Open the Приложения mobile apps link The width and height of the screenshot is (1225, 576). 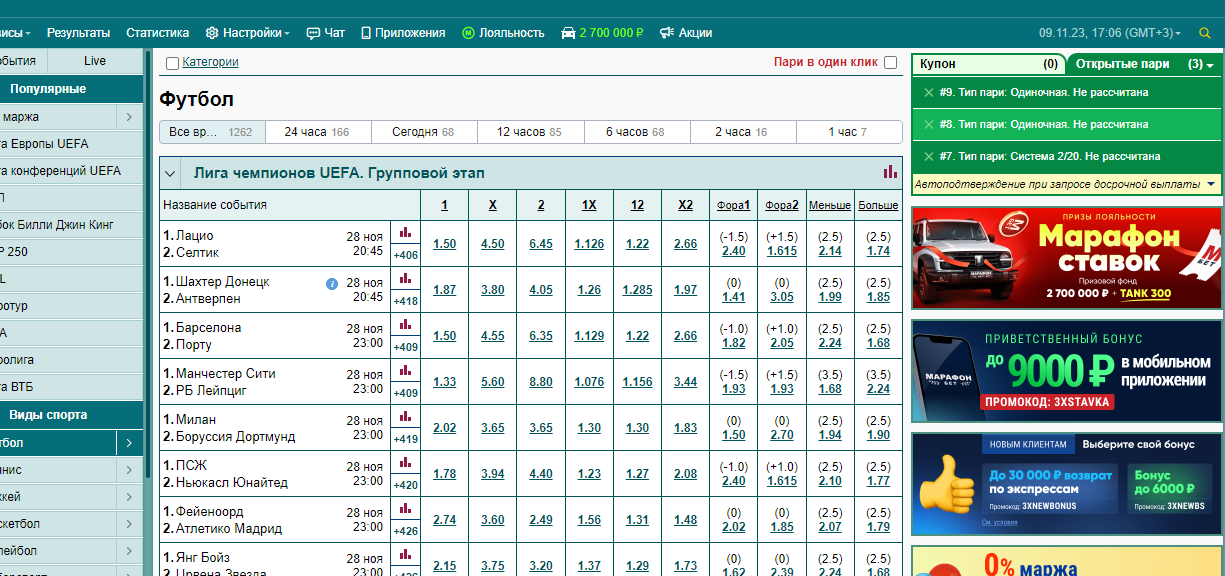[x=403, y=33]
